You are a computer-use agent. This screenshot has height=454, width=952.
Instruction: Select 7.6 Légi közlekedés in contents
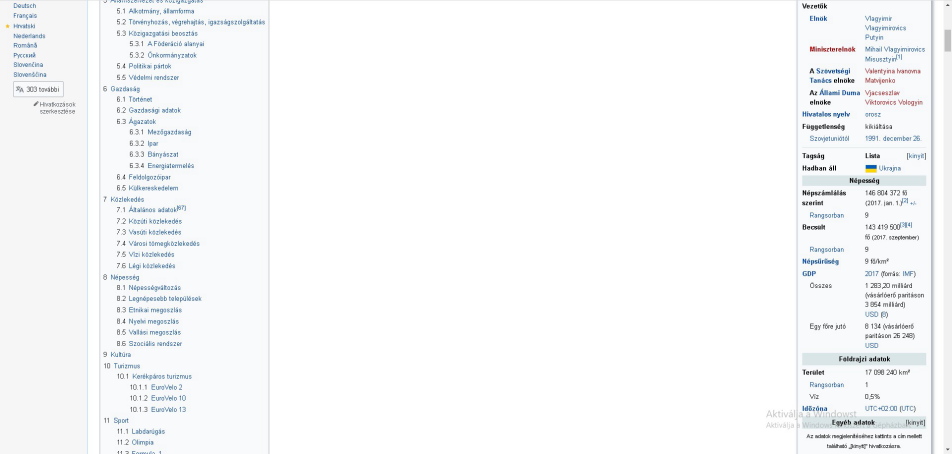click(145, 266)
